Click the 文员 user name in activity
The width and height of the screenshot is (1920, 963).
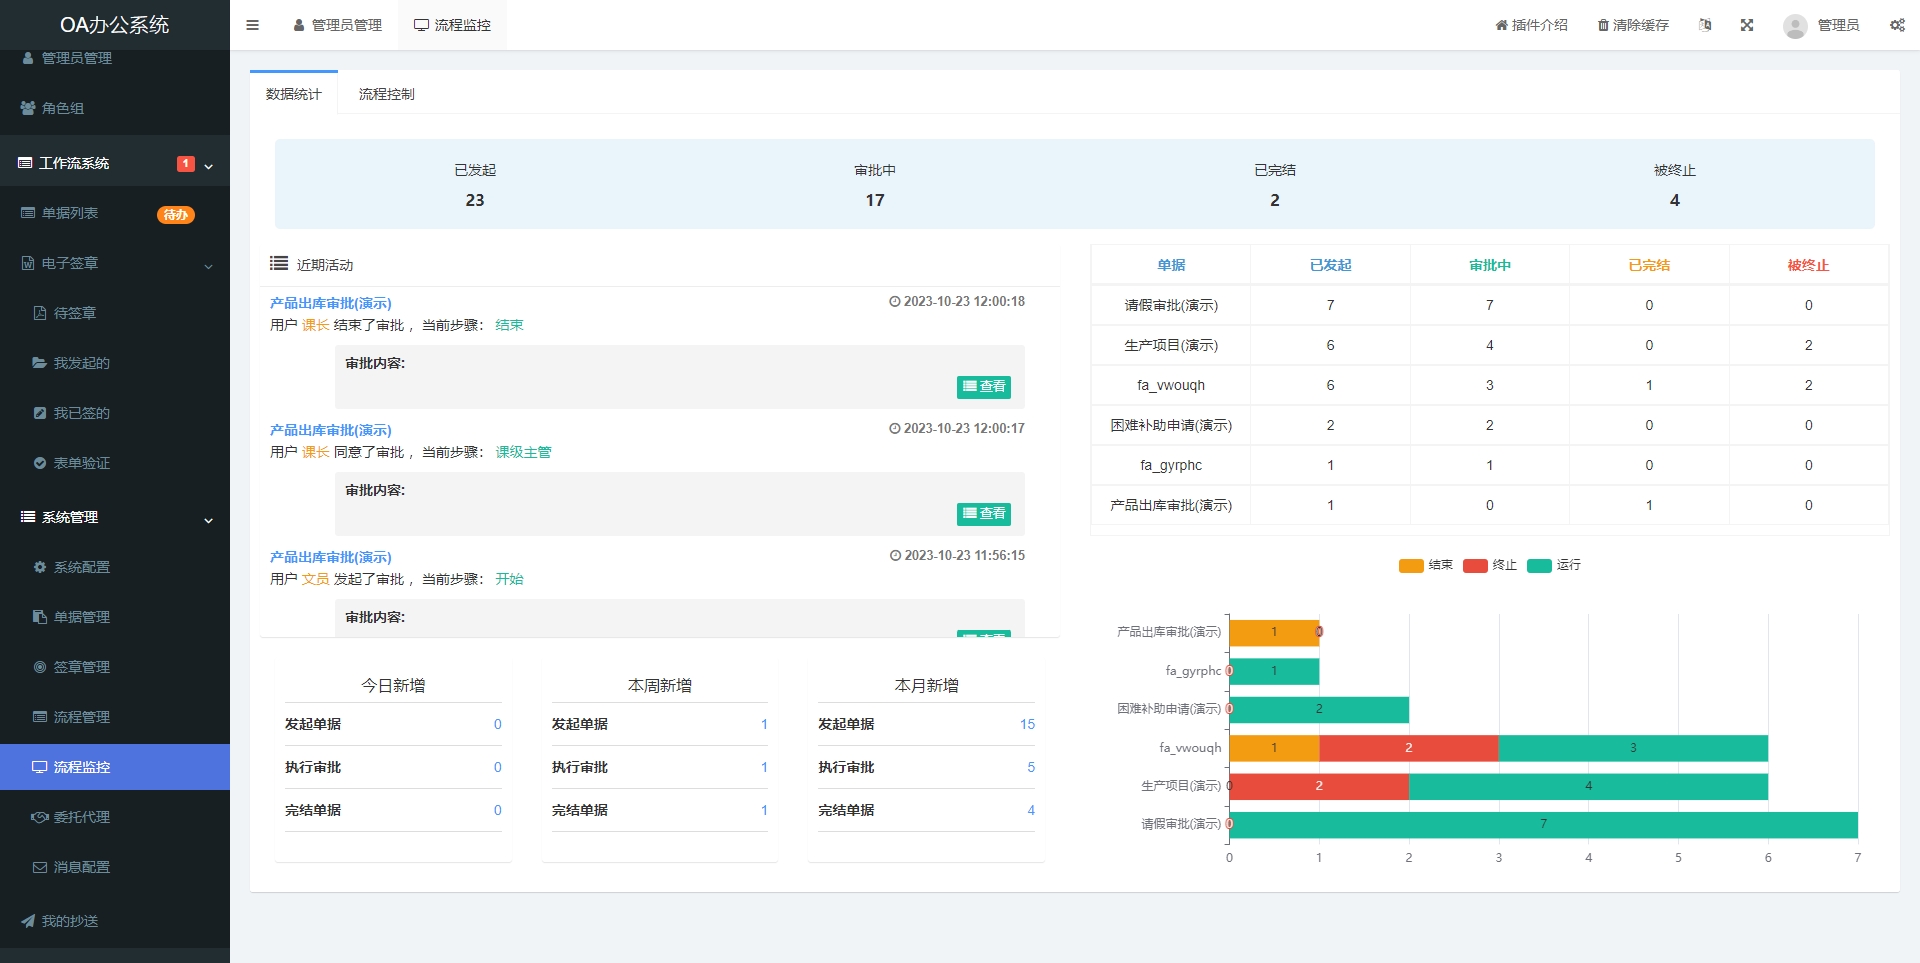pos(315,579)
